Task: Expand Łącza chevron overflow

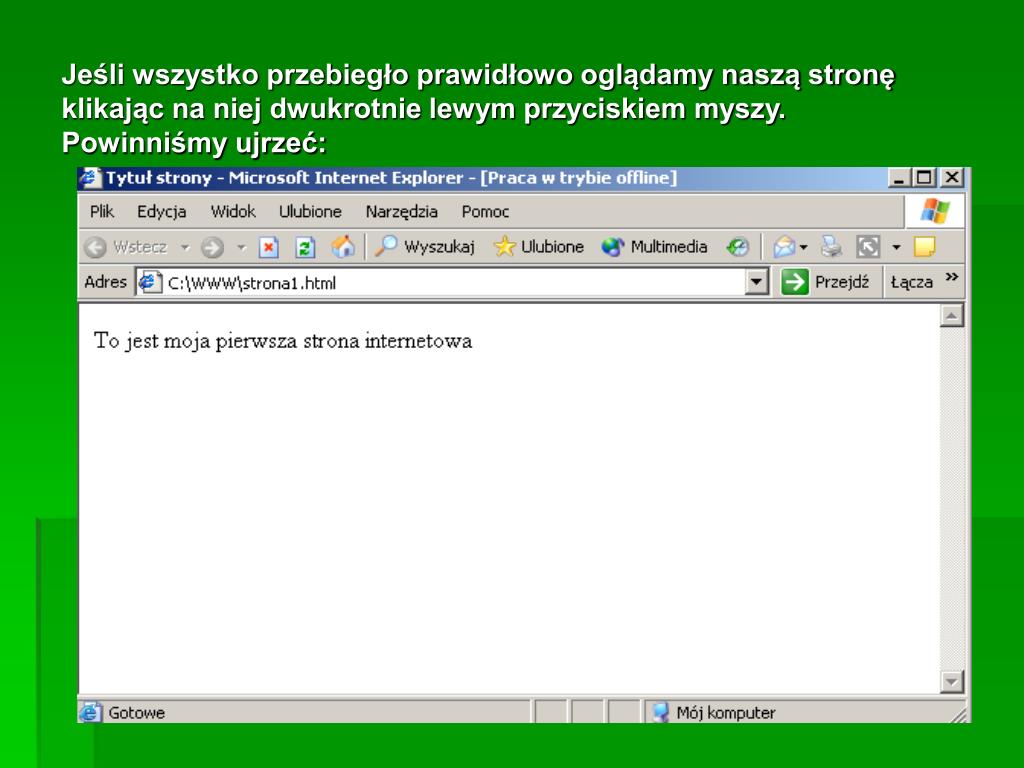Action: tap(952, 278)
